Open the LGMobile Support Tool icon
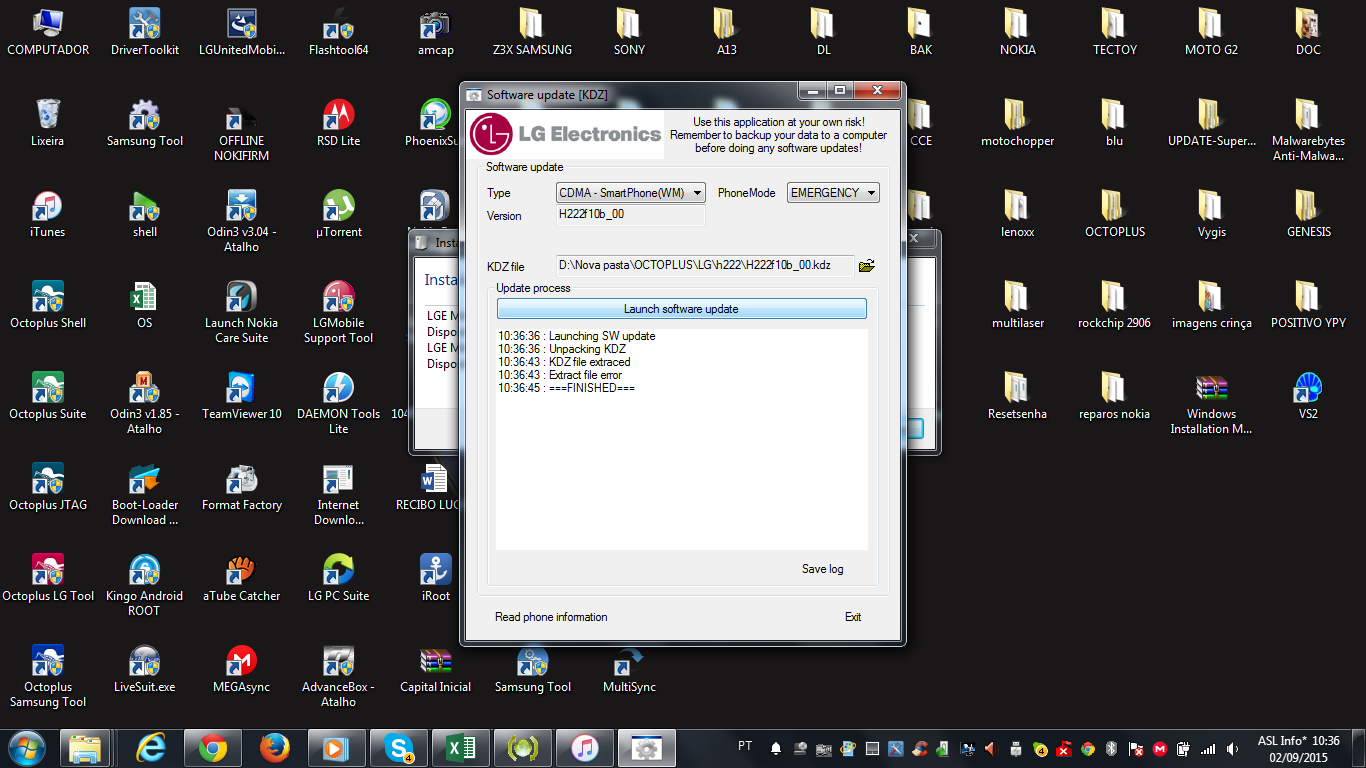This screenshot has width=1366, height=768. pyautogui.click(x=339, y=311)
